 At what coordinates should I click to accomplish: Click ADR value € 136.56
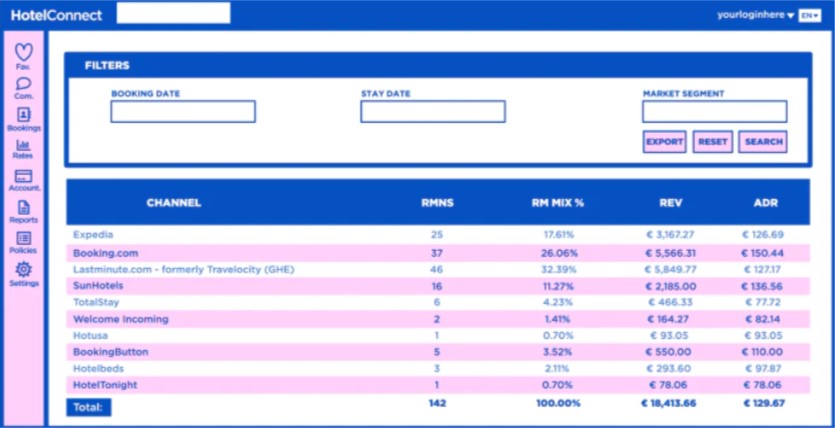coord(762,286)
